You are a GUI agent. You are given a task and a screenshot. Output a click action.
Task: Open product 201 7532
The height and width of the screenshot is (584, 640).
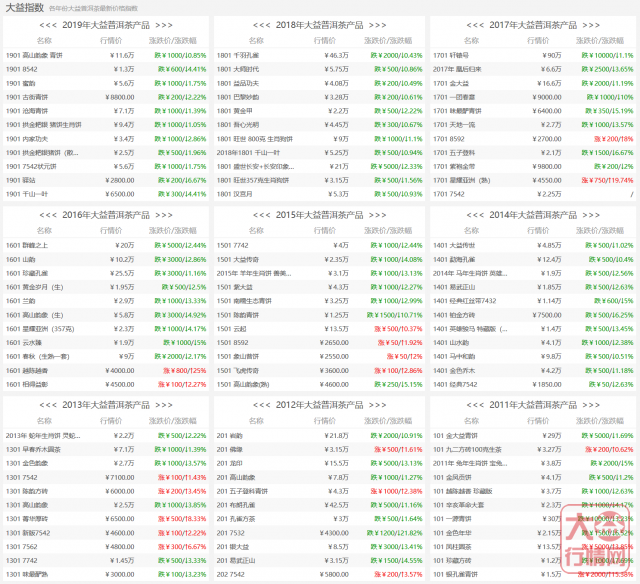pyautogui.click(x=231, y=533)
